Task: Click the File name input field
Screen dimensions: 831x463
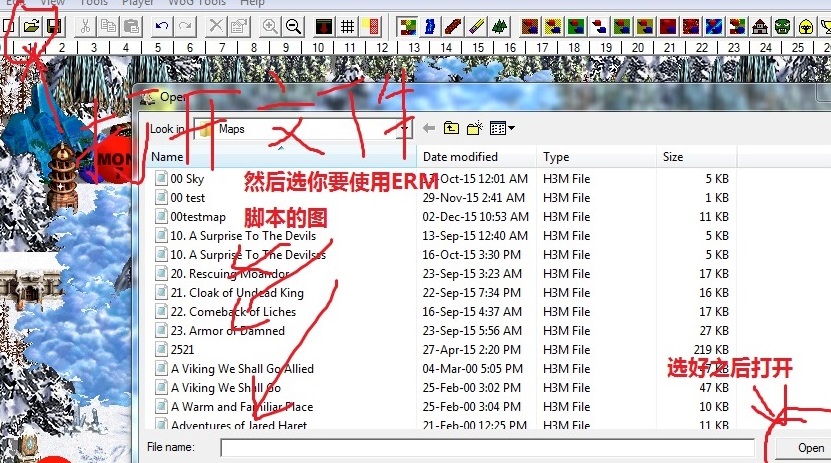Action: coord(488,448)
